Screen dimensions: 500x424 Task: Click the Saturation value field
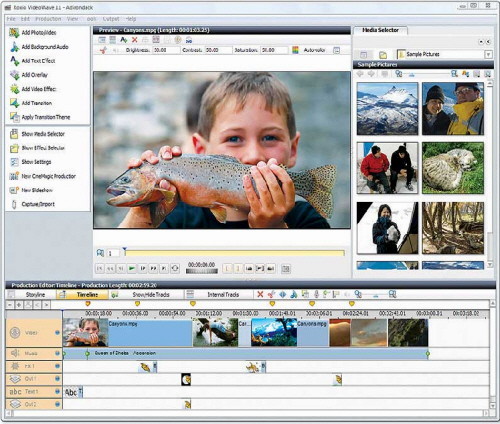coord(274,50)
